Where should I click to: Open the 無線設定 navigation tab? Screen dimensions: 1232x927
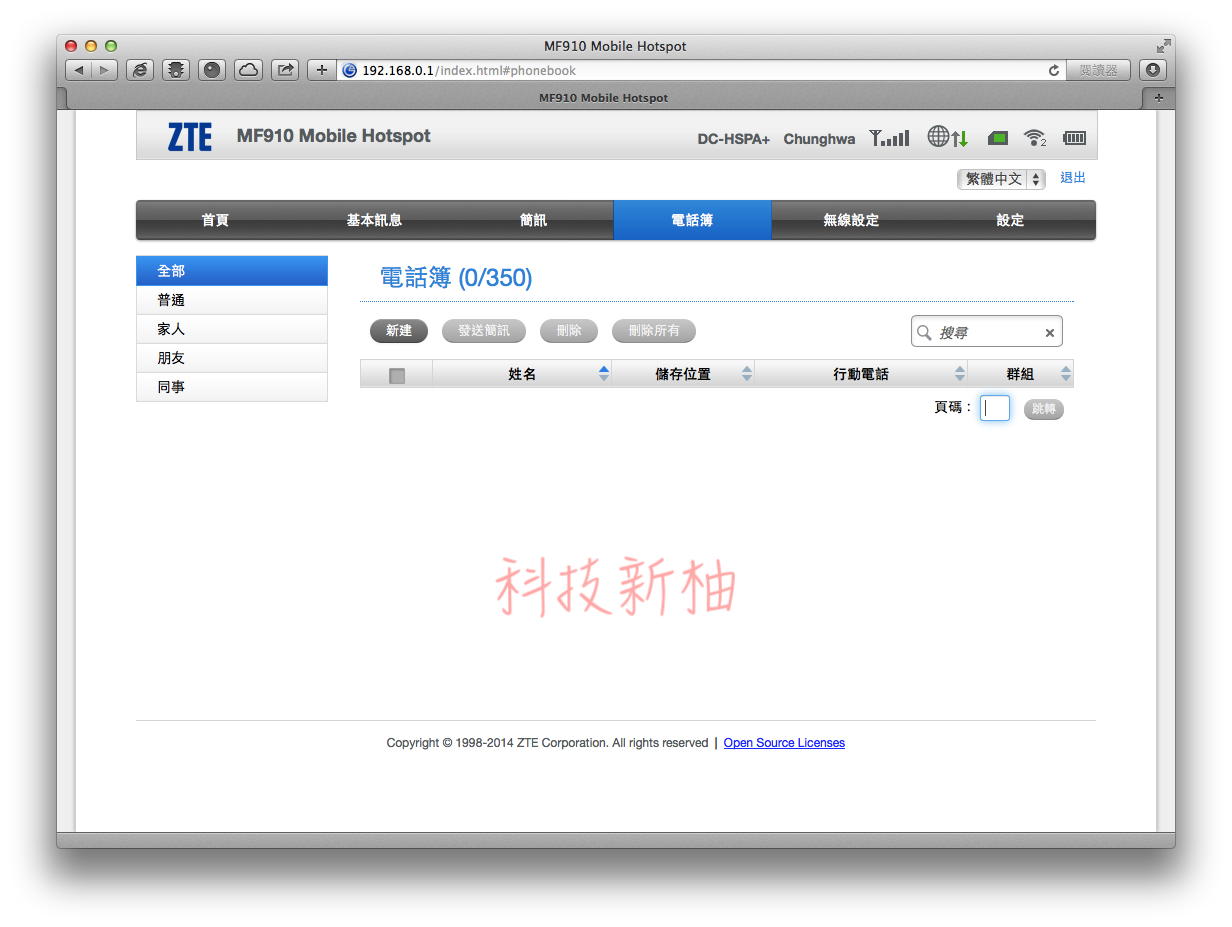(851, 220)
